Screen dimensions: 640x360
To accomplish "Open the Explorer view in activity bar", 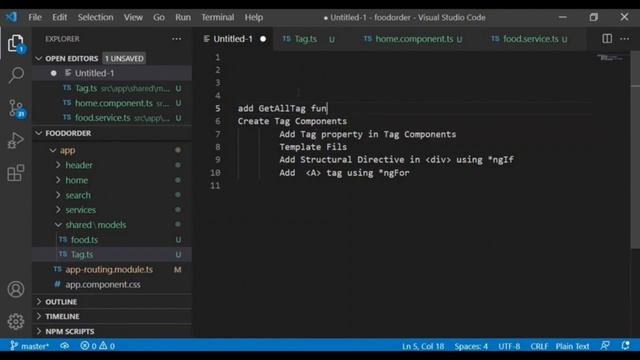I will coord(16,43).
